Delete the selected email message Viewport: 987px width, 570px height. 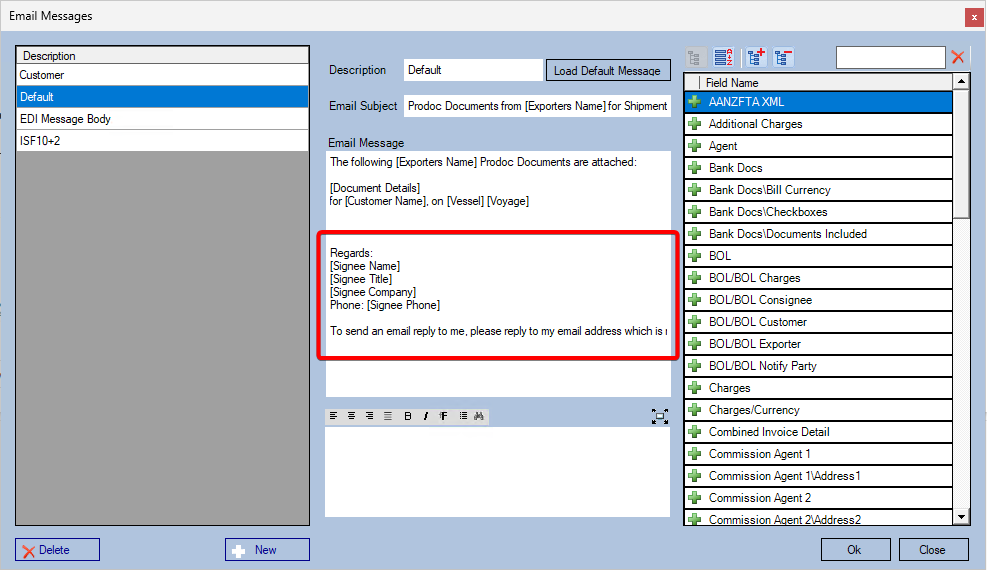[57, 550]
